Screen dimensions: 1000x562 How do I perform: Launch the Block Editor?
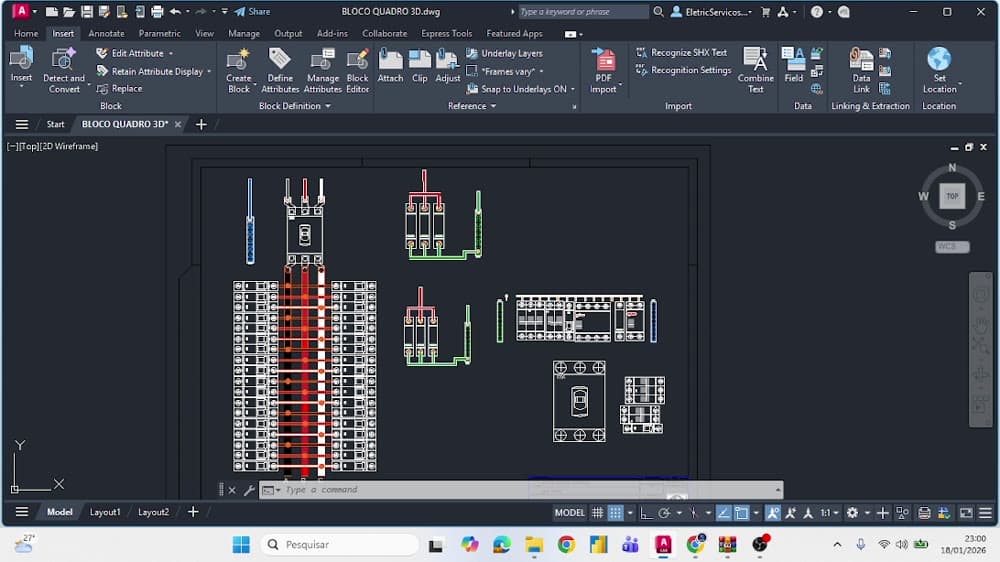click(357, 70)
